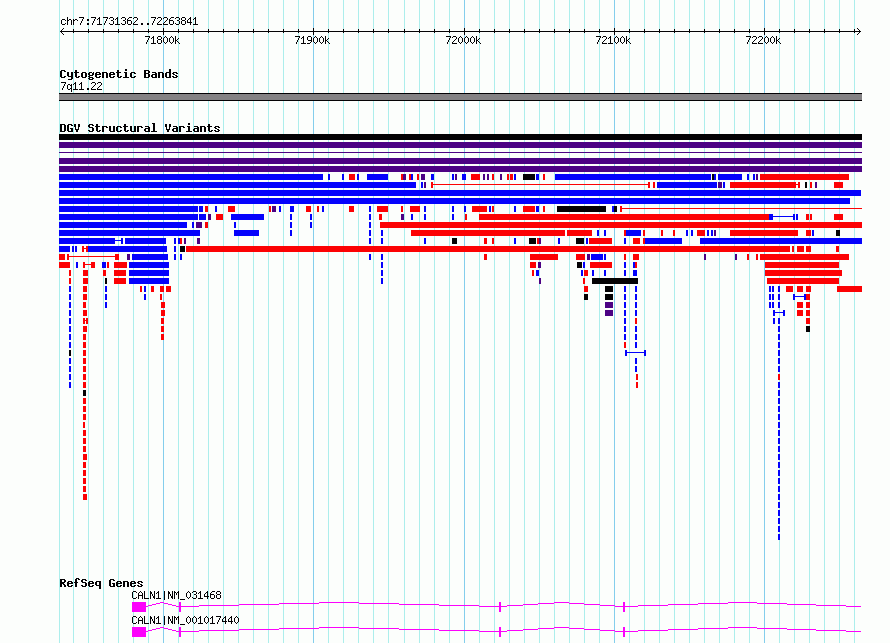Screen dimensions: 890x643
Task: Click the long red variant bar starting right of 71800k
Action: pyautogui.click(x=488, y=249)
